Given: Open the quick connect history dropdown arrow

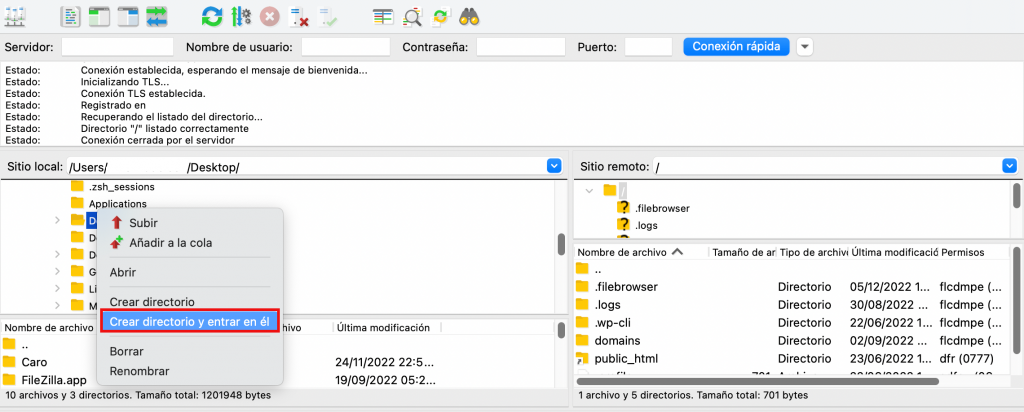Looking at the screenshot, I should click(805, 47).
